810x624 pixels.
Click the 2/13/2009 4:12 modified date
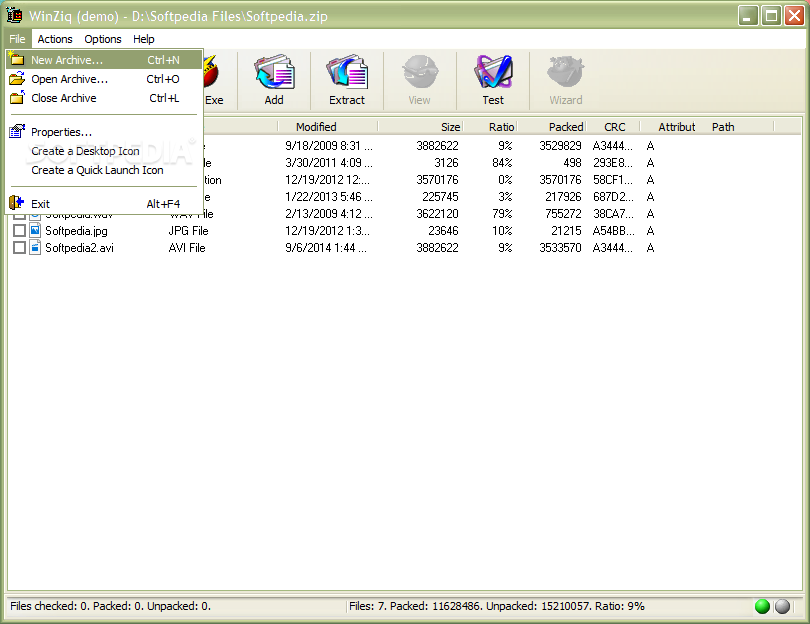tap(329, 214)
